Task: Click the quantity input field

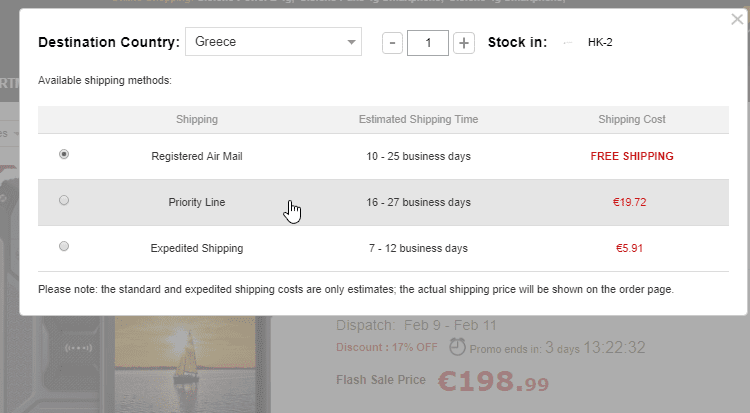Action: 428,43
